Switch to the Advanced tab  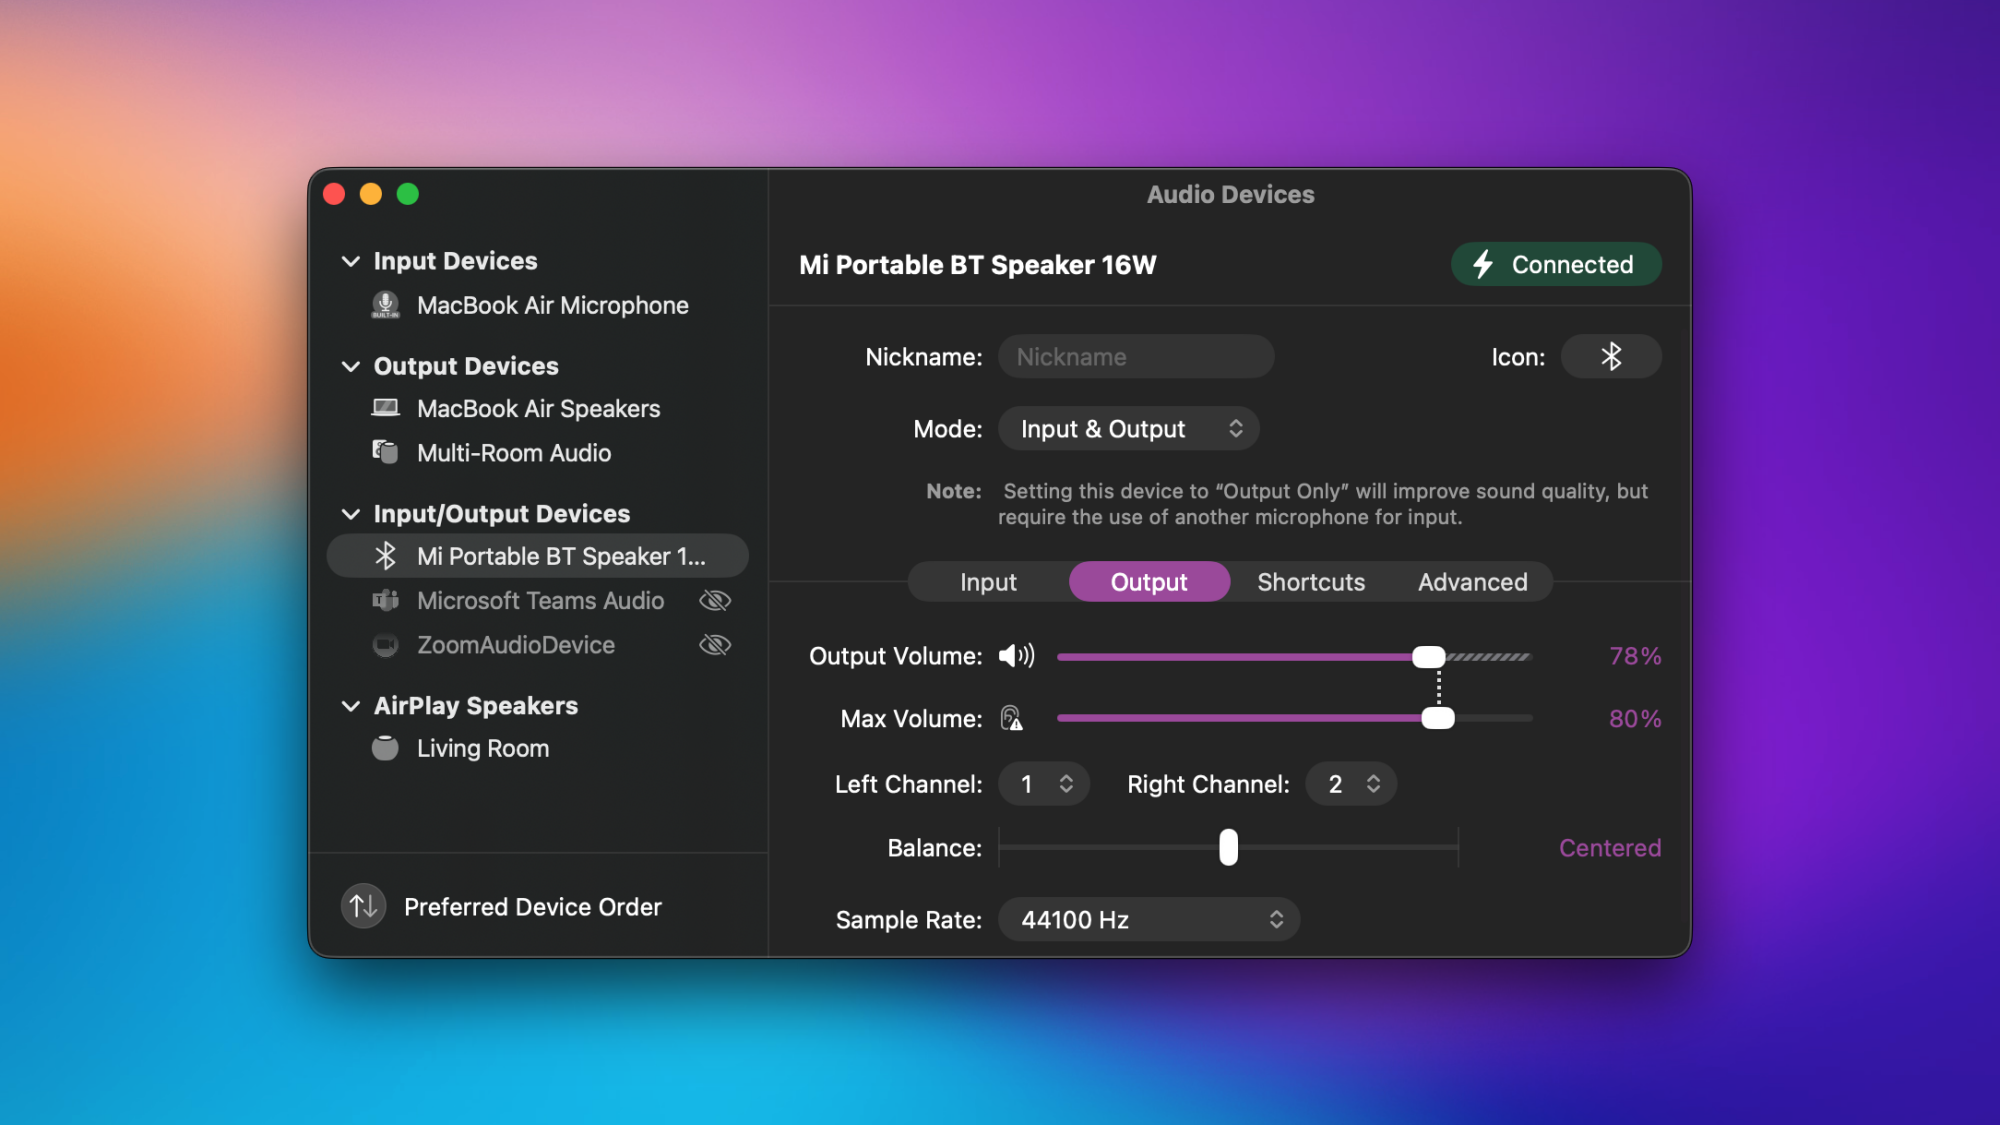coord(1472,582)
